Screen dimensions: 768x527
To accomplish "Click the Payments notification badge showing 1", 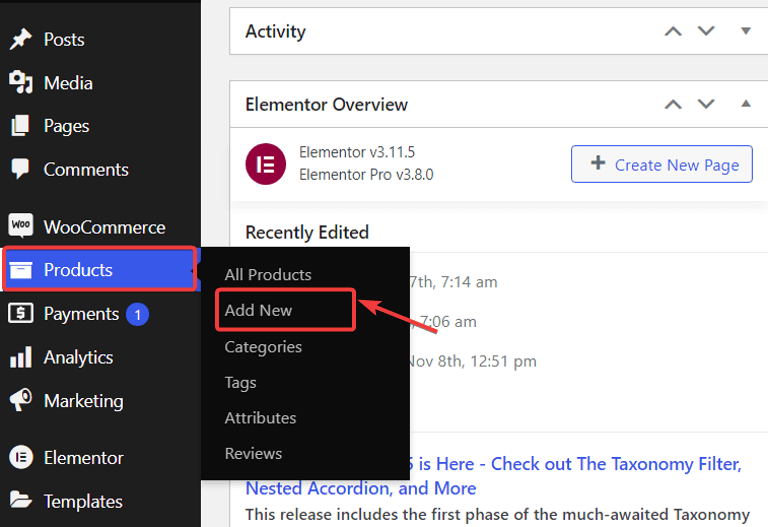I will point(138,314).
